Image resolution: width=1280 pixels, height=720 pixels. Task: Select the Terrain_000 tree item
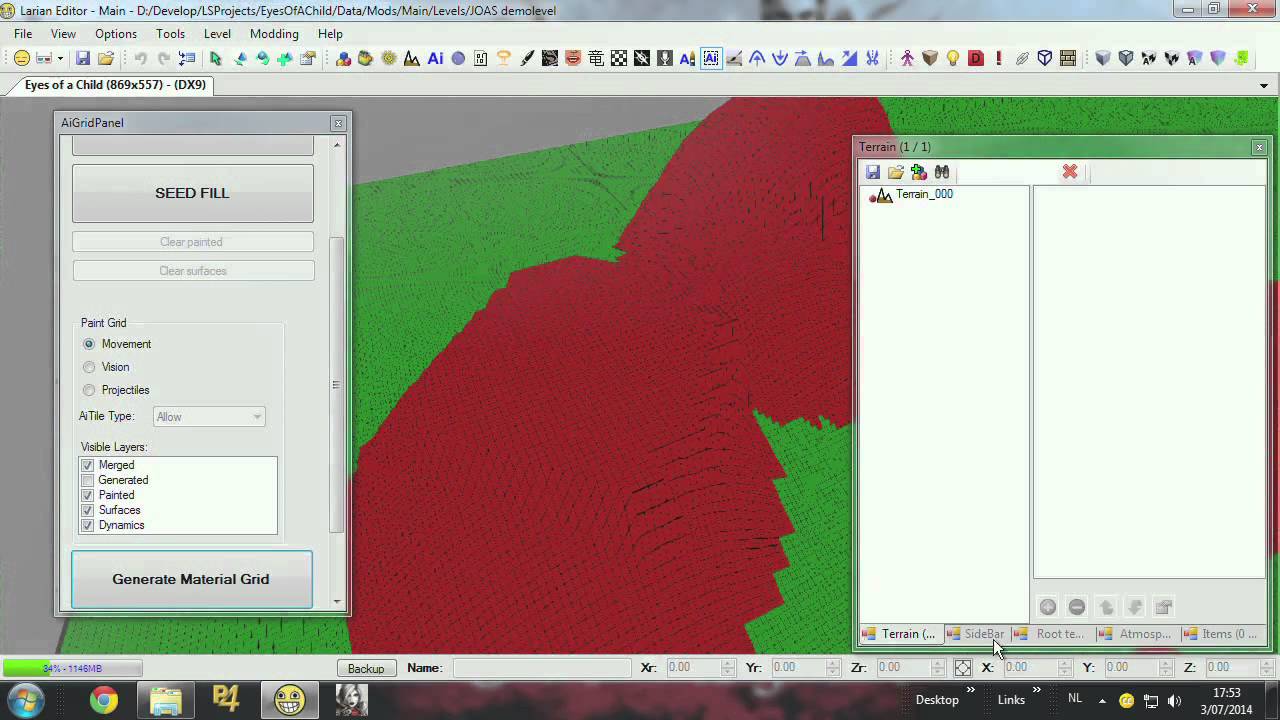click(924, 194)
